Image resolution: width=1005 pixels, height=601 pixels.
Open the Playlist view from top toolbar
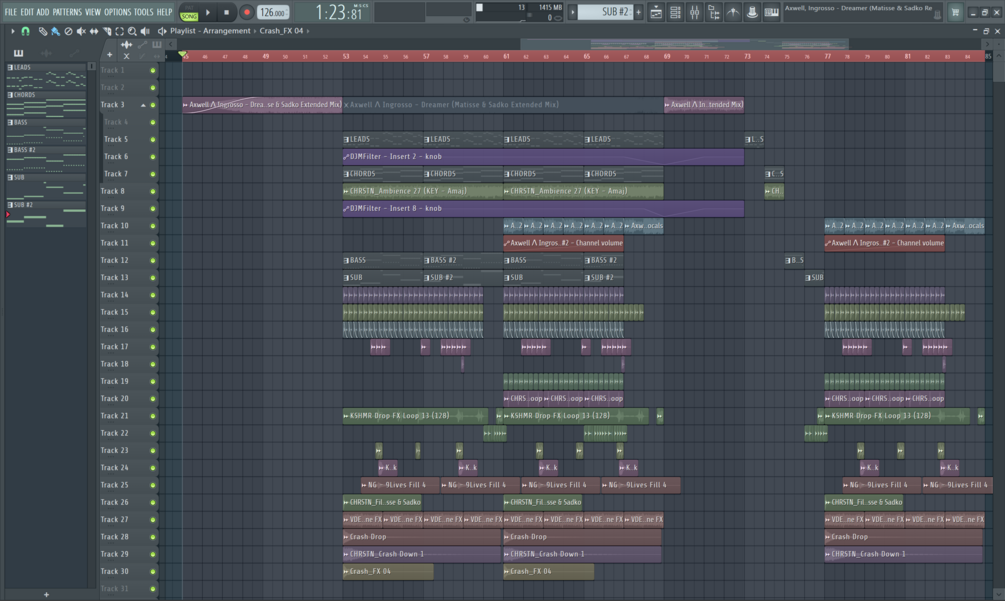click(x=656, y=12)
